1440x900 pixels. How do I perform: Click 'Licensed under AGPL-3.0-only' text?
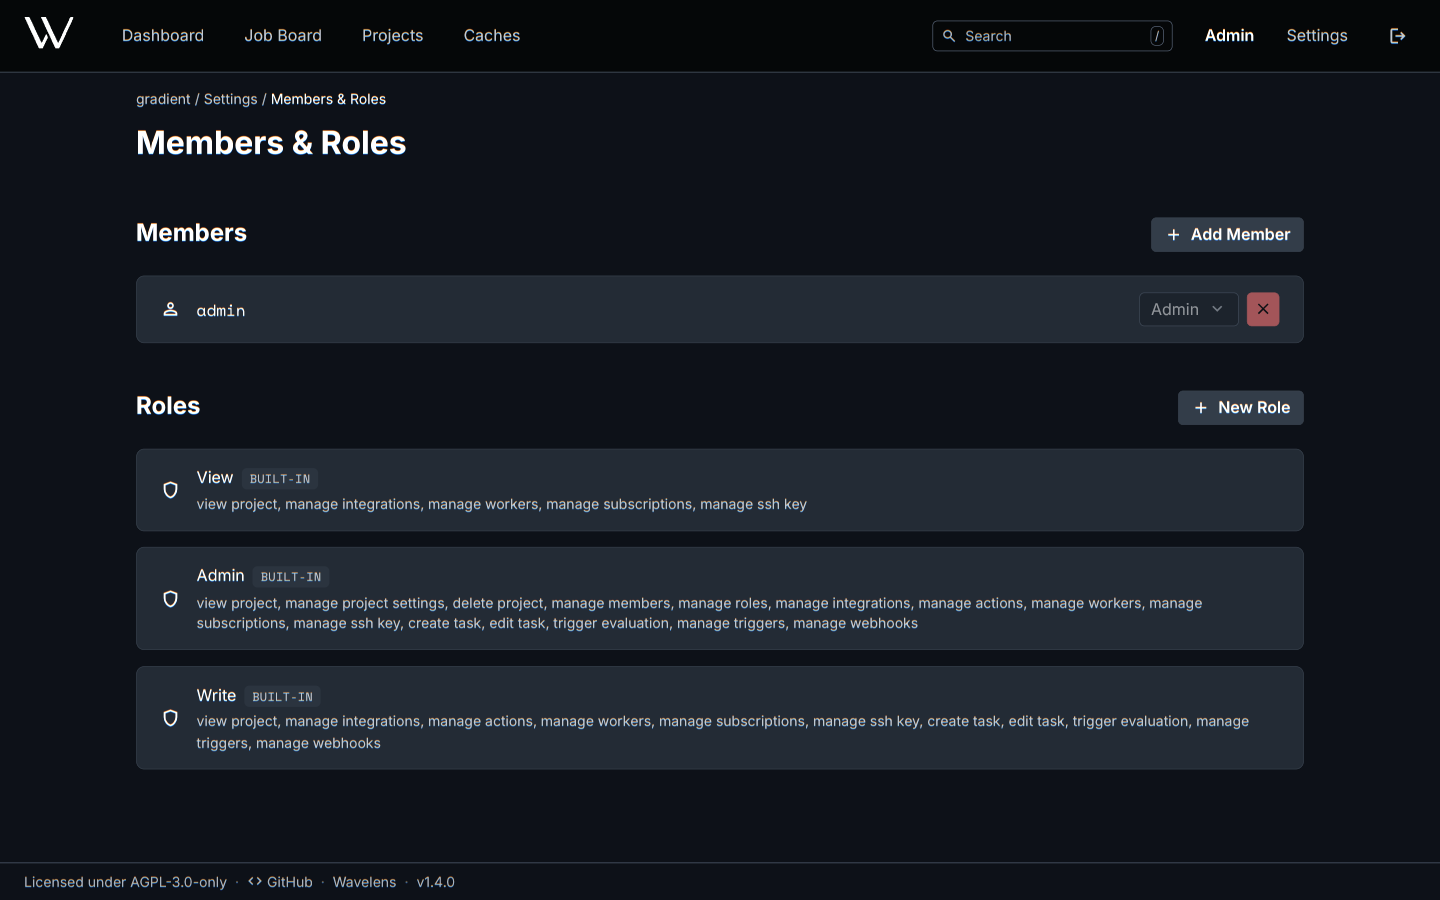coord(125,882)
